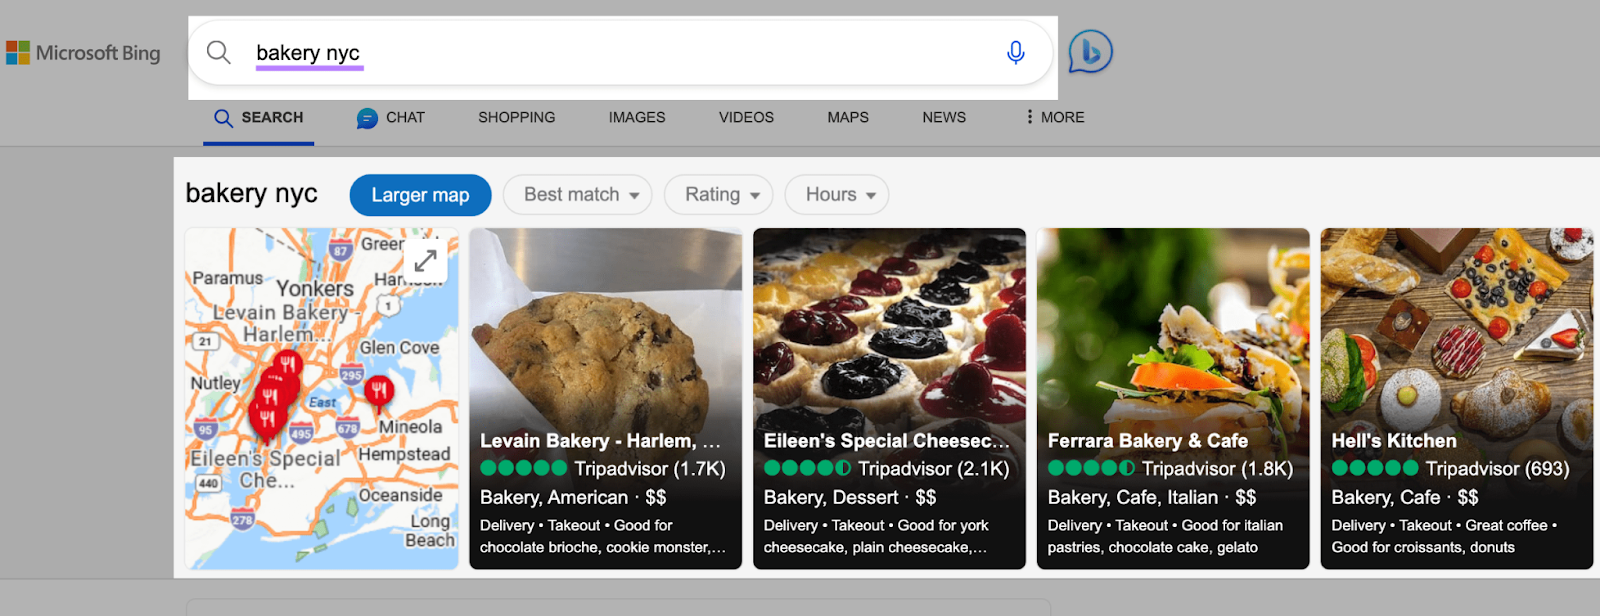Go to the Maps tab

848,117
